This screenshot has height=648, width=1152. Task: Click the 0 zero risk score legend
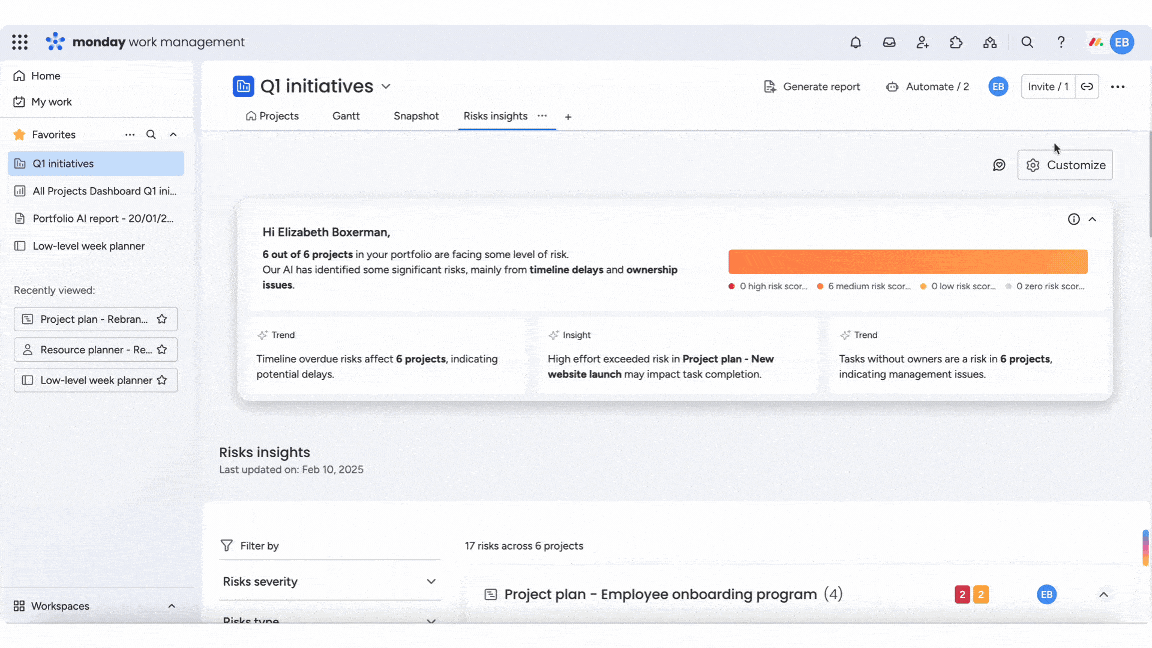[x=1045, y=287]
